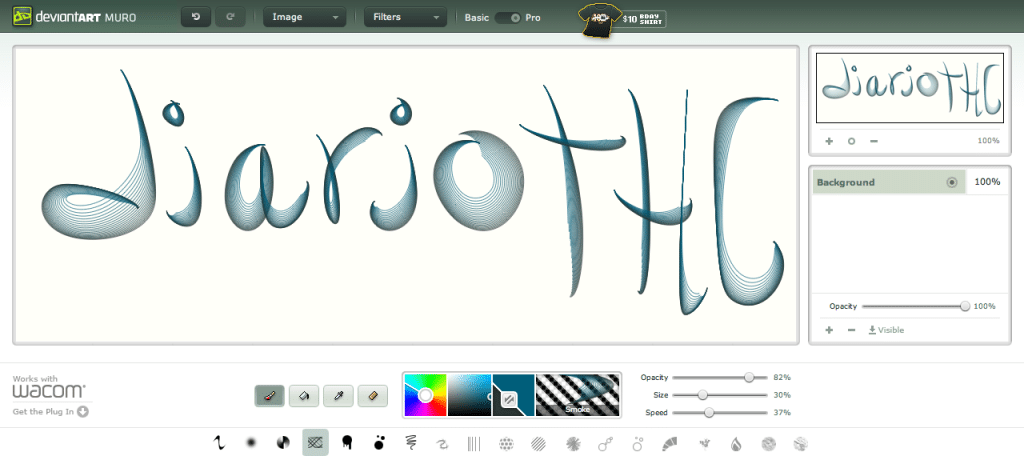
Task: Select the eraser tool
Action: [x=373, y=396]
